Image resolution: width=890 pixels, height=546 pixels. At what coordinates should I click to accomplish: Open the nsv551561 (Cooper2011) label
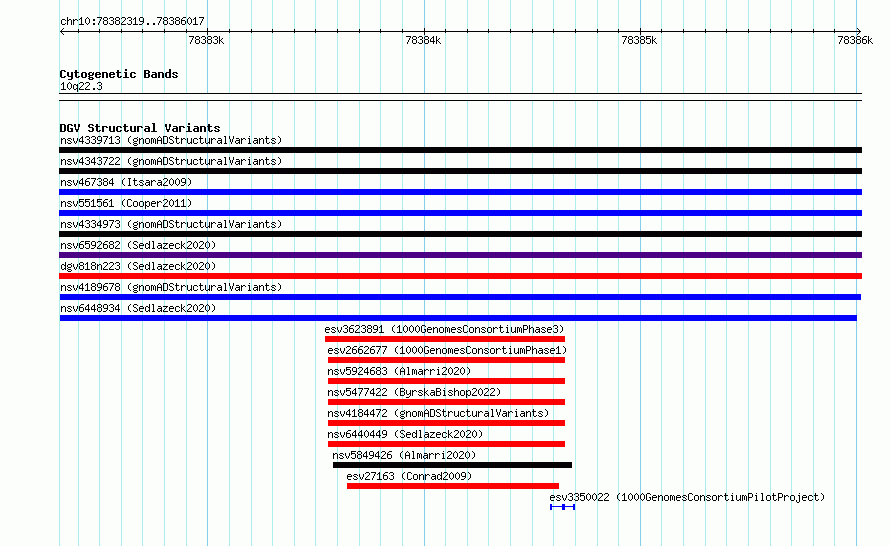[x=126, y=203]
